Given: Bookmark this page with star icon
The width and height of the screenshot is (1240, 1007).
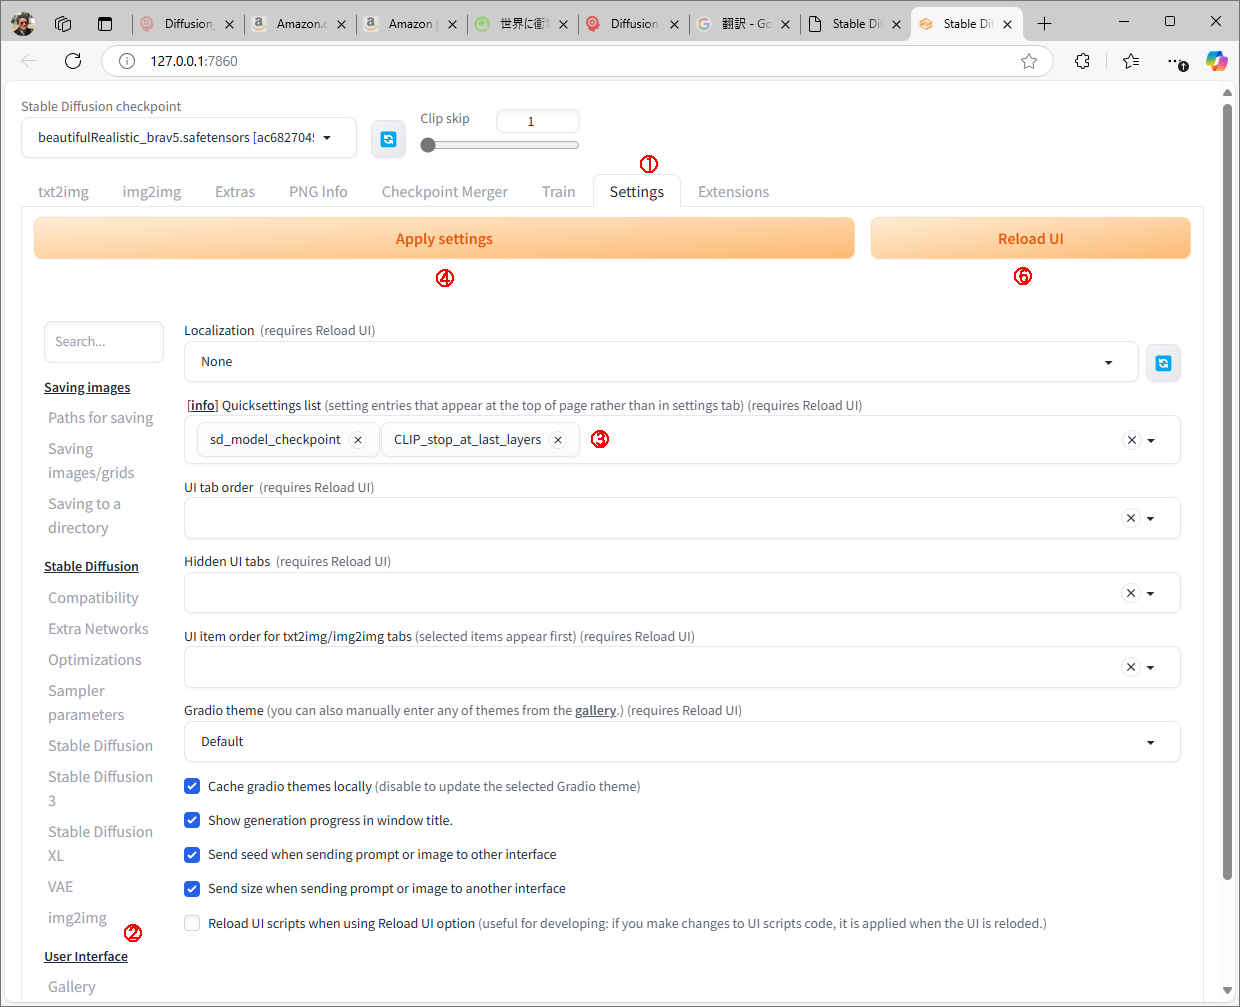Looking at the screenshot, I should coord(1029,61).
